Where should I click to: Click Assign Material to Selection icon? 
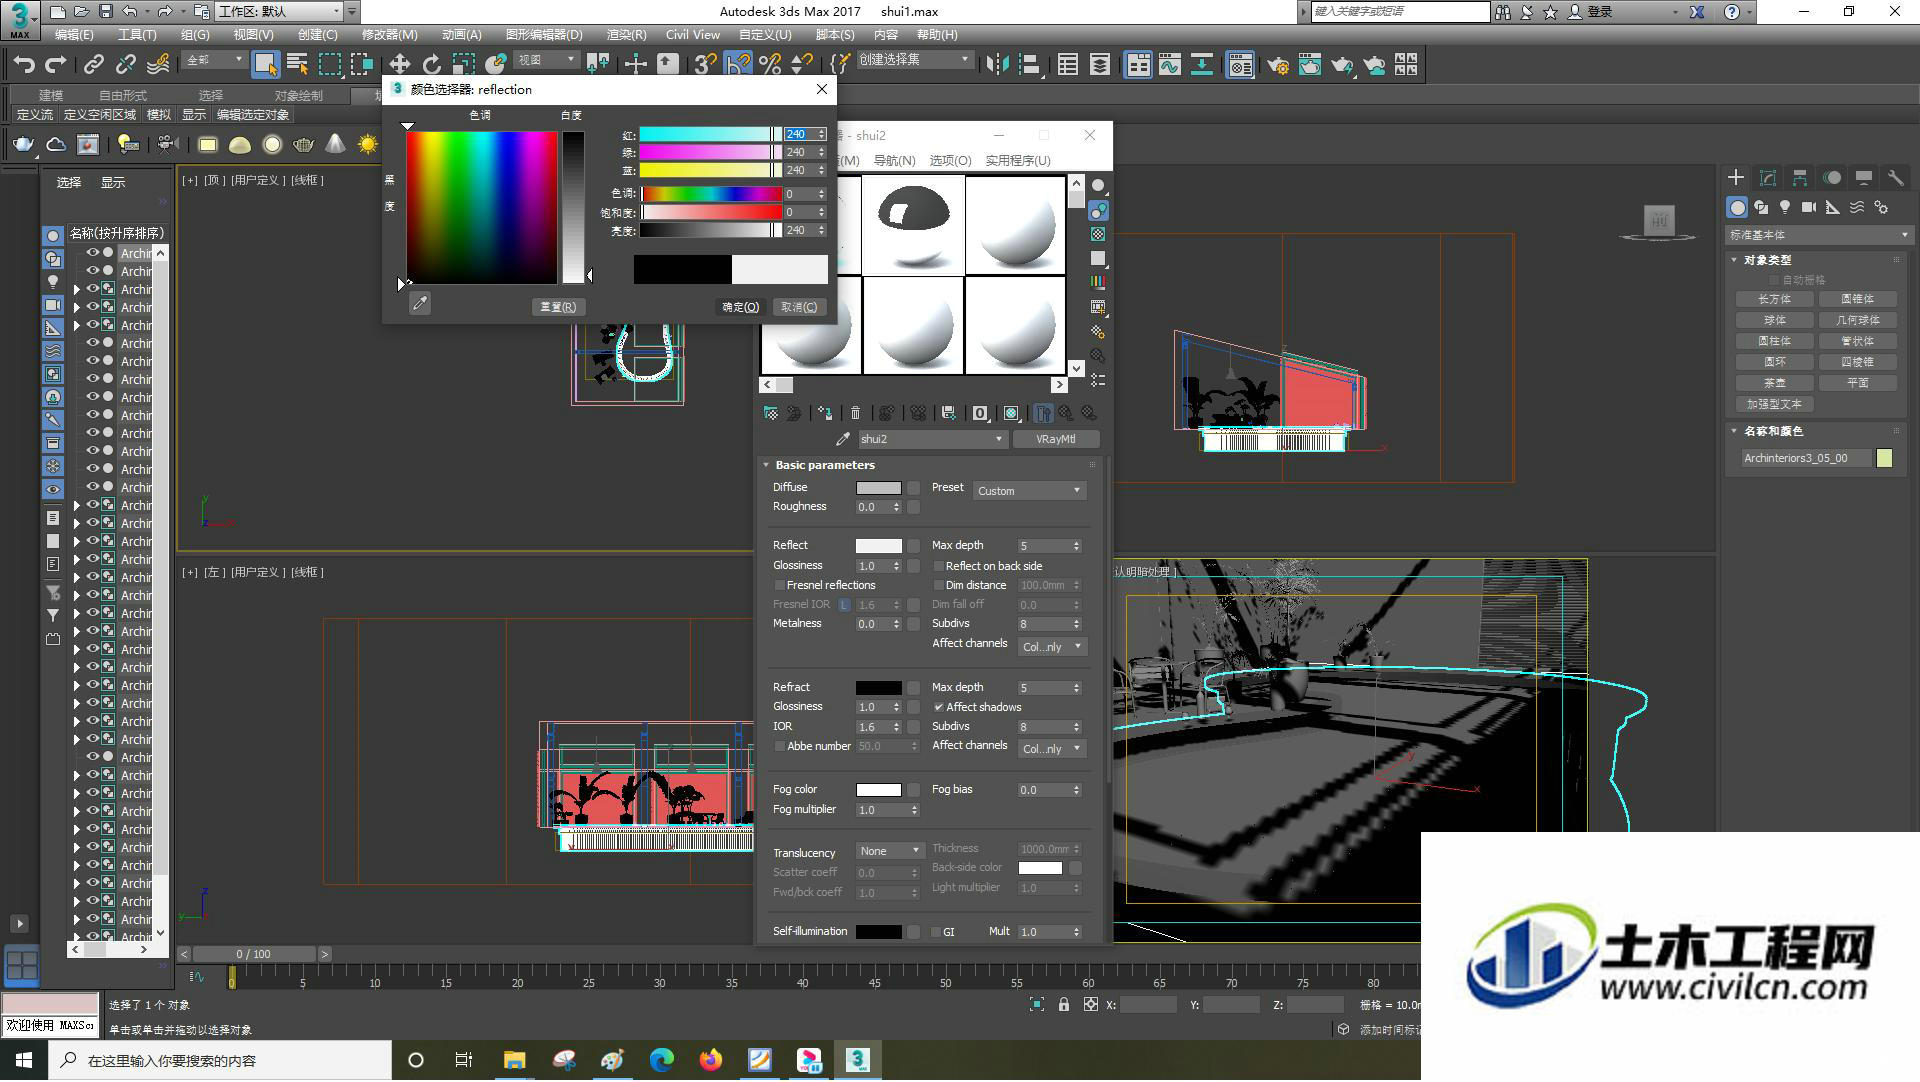point(824,412)
